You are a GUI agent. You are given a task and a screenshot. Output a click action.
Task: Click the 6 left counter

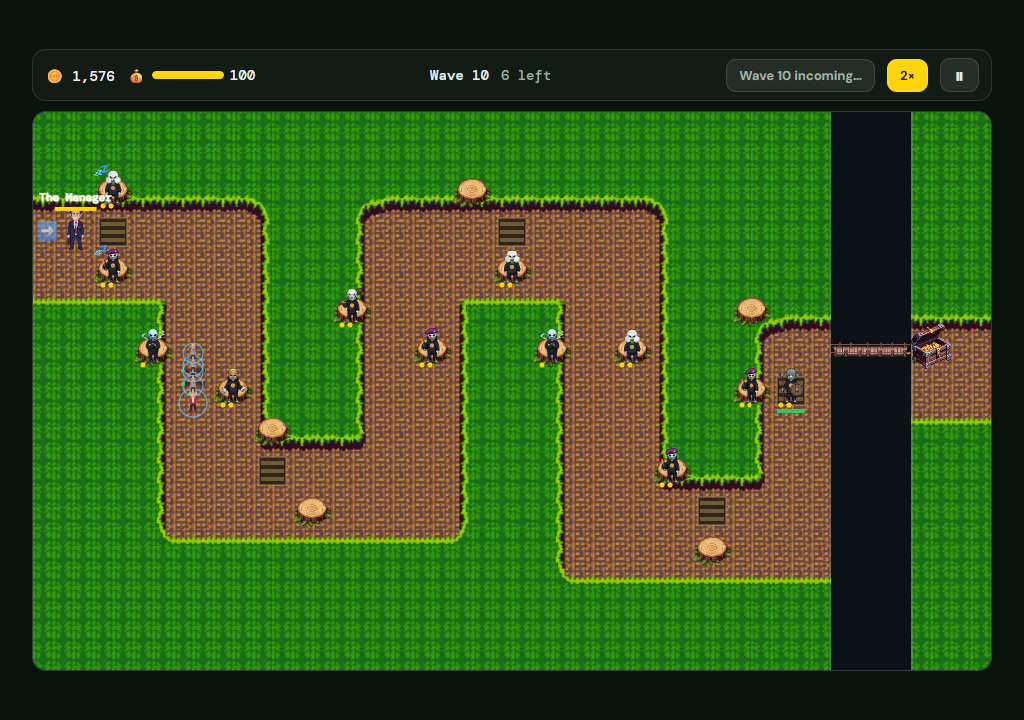(x=526, y=75)
